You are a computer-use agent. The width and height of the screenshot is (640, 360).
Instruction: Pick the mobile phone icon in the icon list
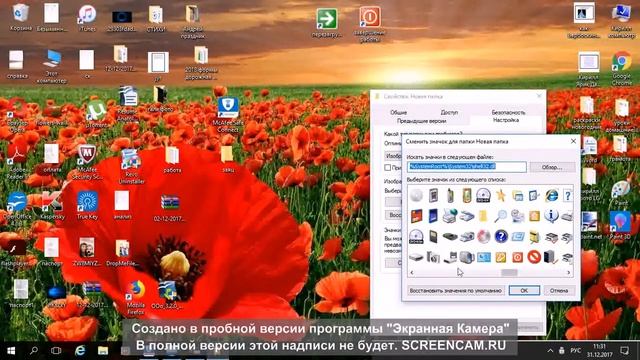click(450, 195)
